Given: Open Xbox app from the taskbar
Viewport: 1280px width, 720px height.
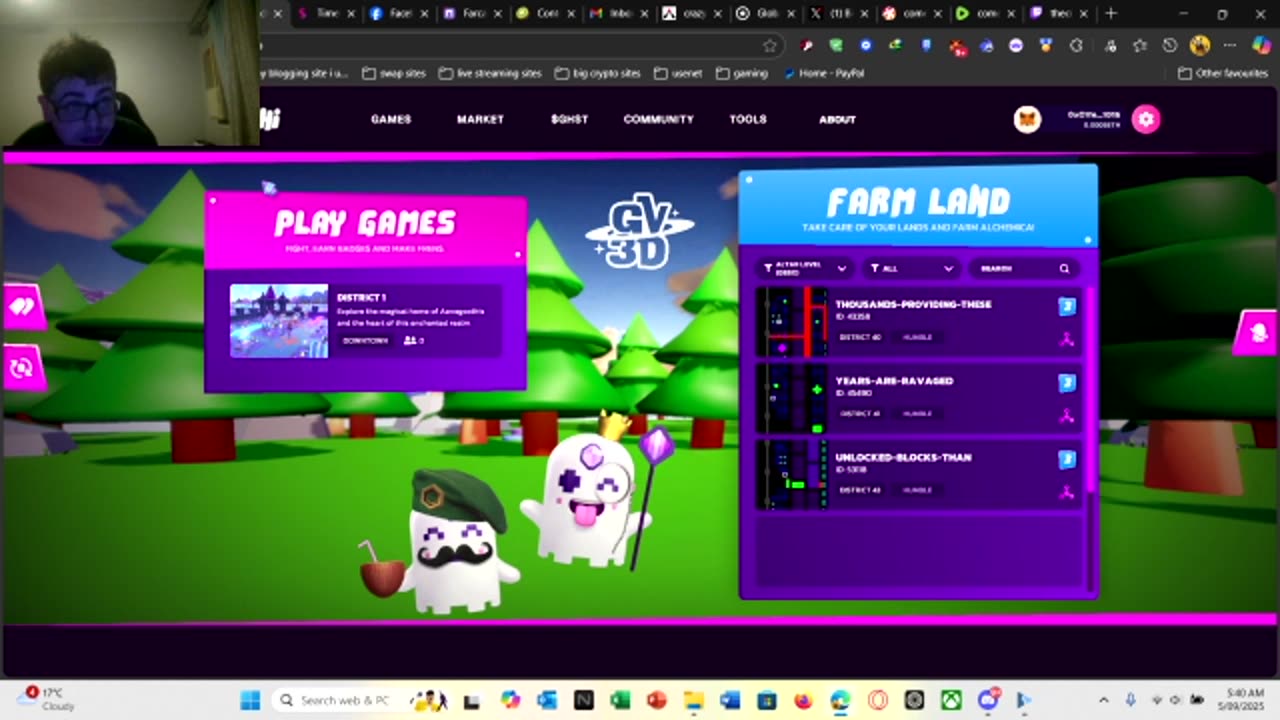Looking at the screenshot, I should point(950,700).
